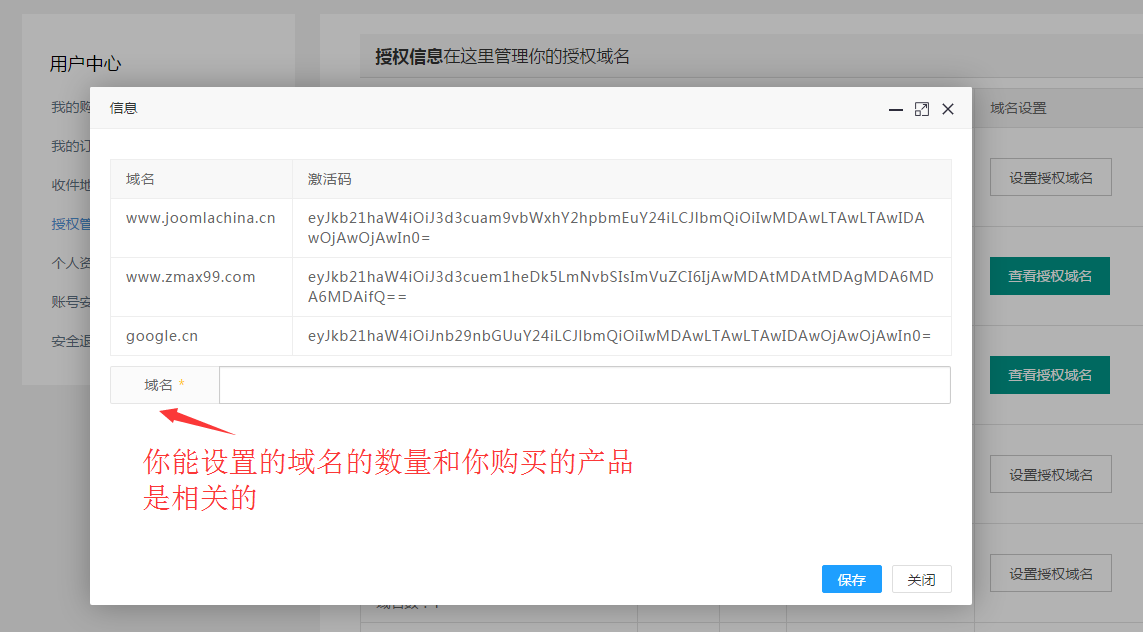
Task: Click the 激活码 table column header
Action: tap(330, 179)
